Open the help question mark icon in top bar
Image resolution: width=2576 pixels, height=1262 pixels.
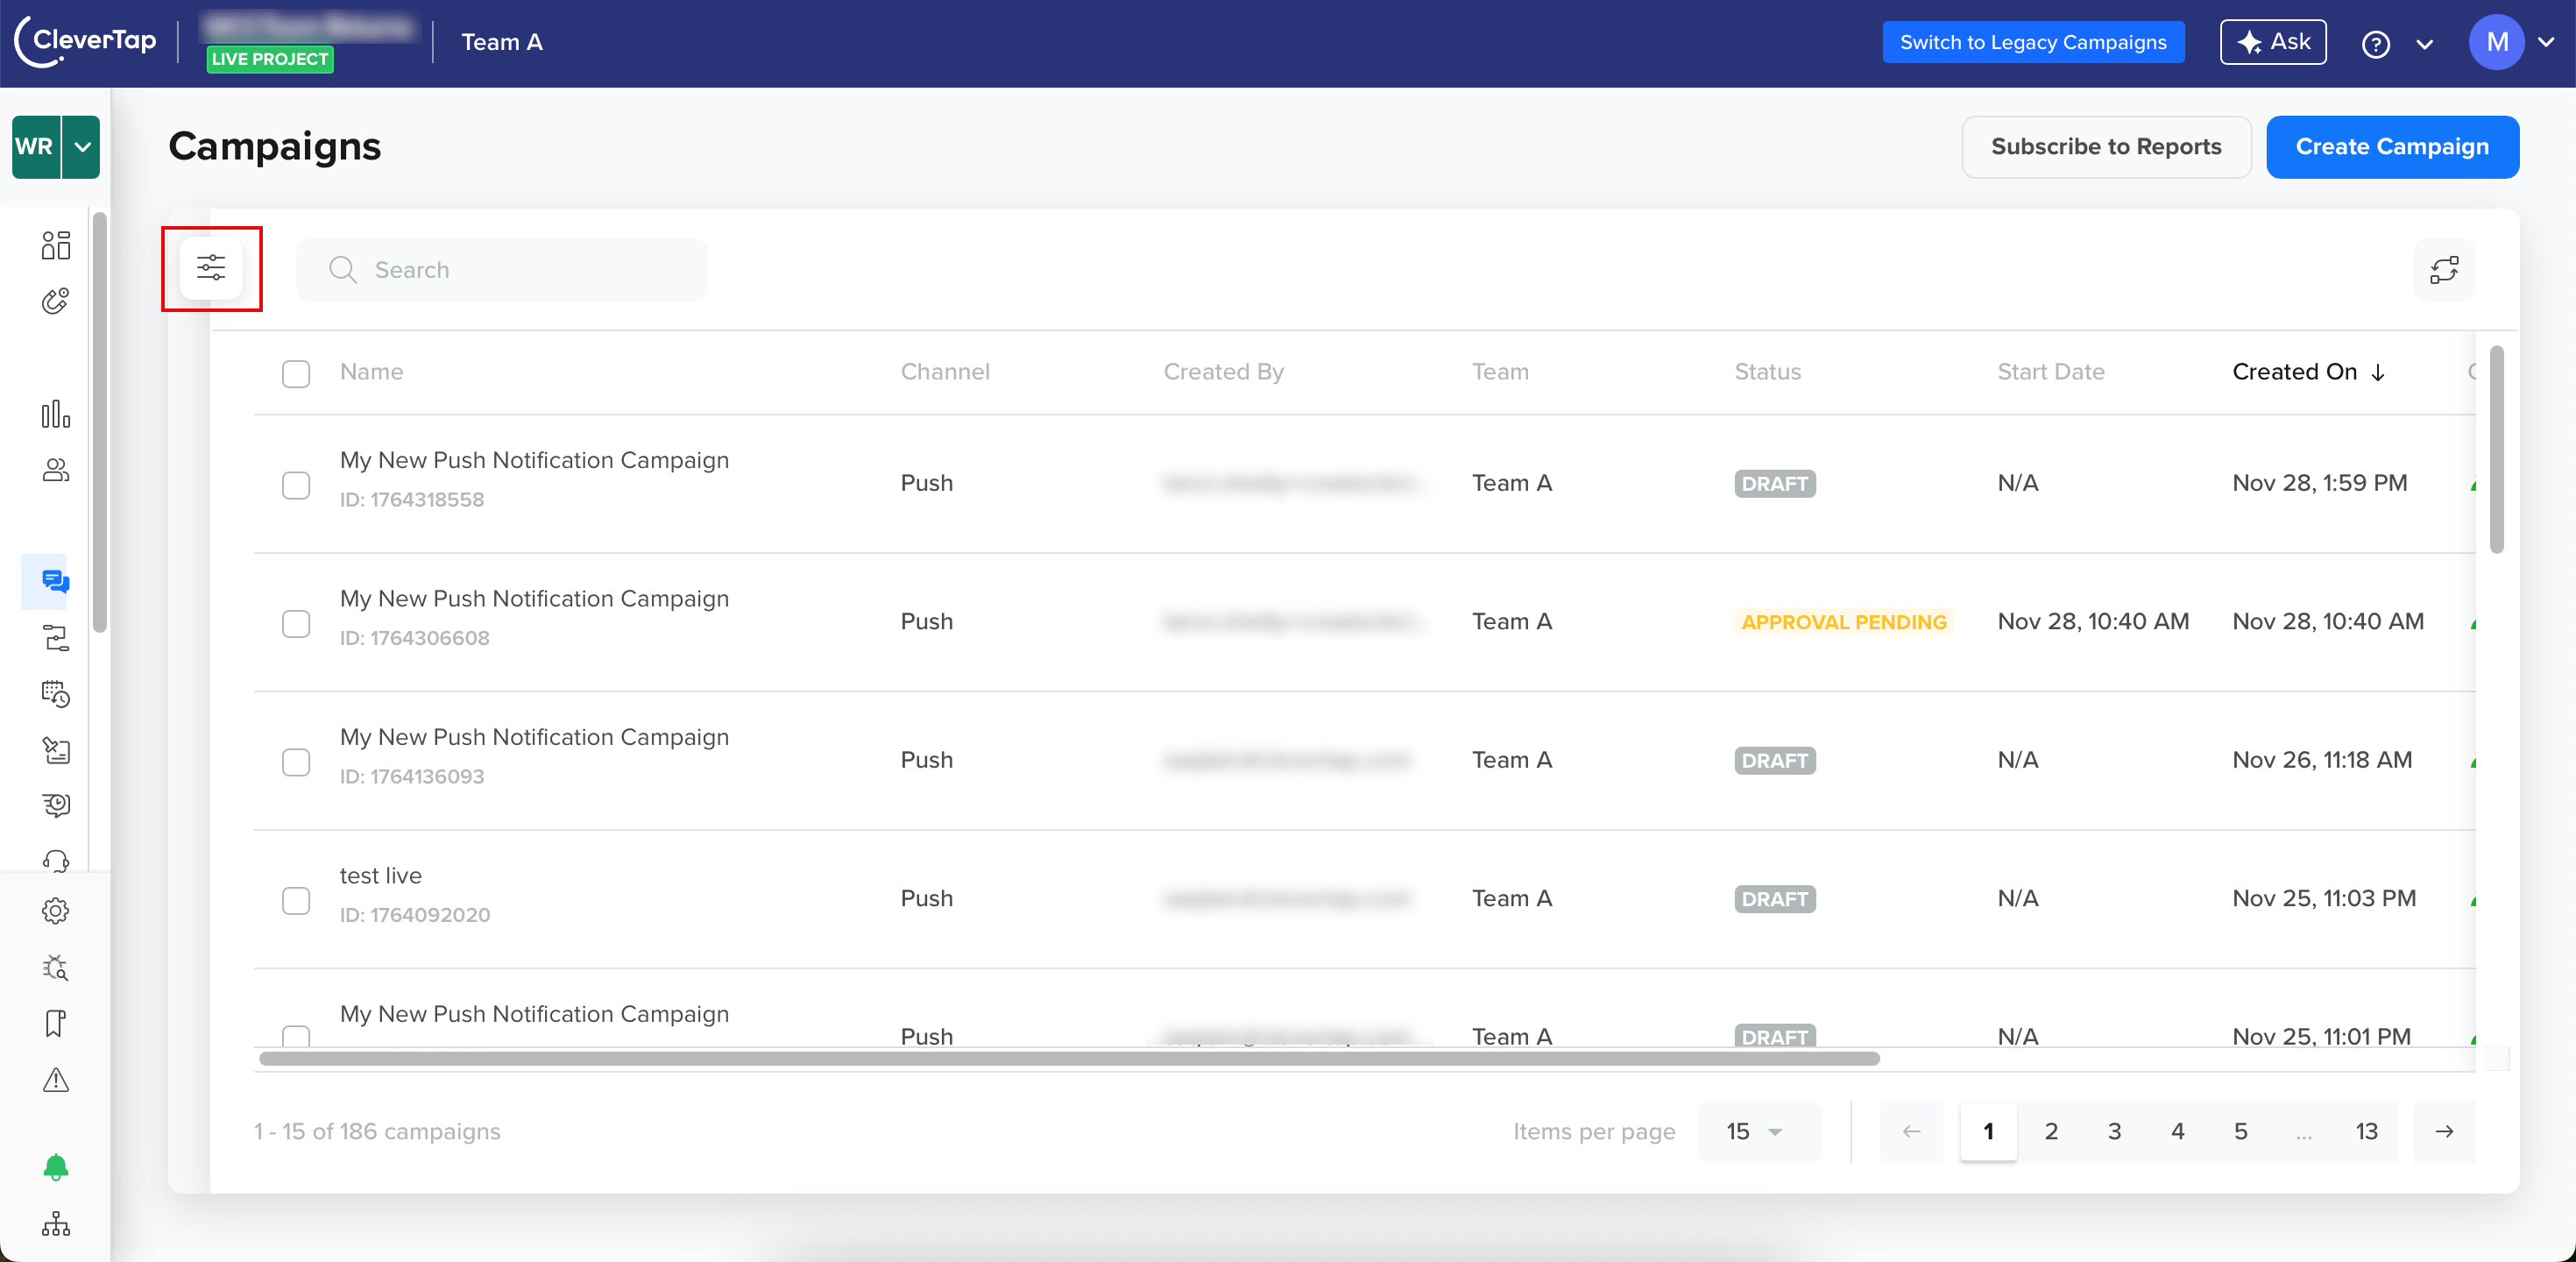[x=2377, y=44]
